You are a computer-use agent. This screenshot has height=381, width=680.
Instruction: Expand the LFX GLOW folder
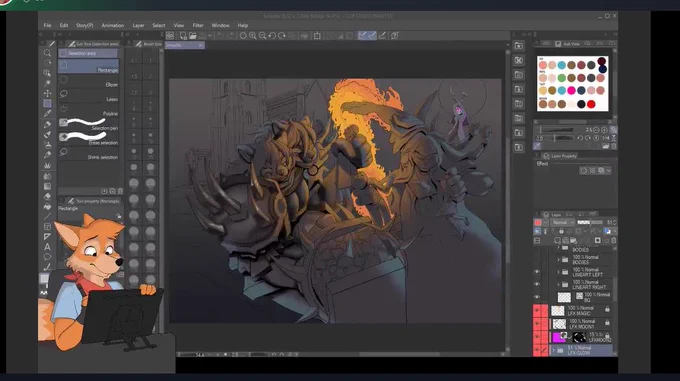[x=553, y=349]
